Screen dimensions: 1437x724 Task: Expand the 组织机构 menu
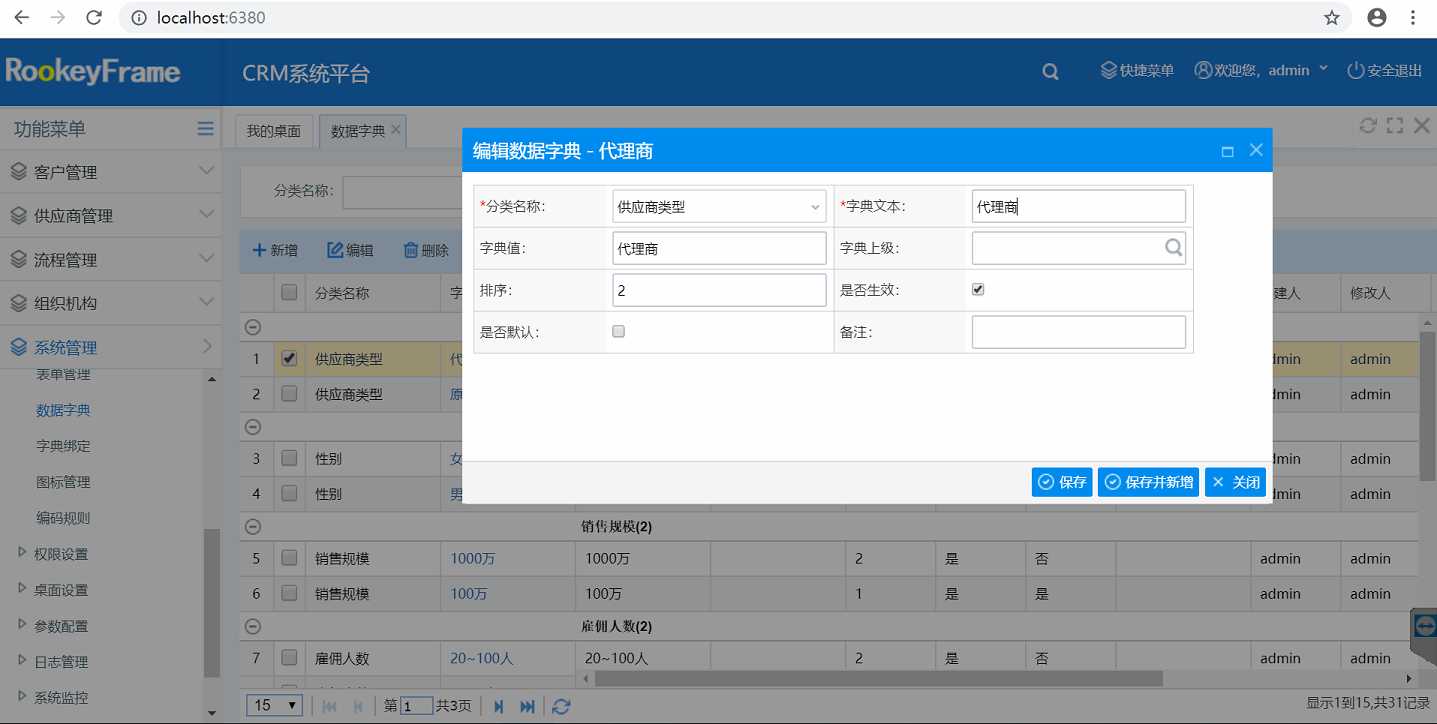click(x=110, y=303)
